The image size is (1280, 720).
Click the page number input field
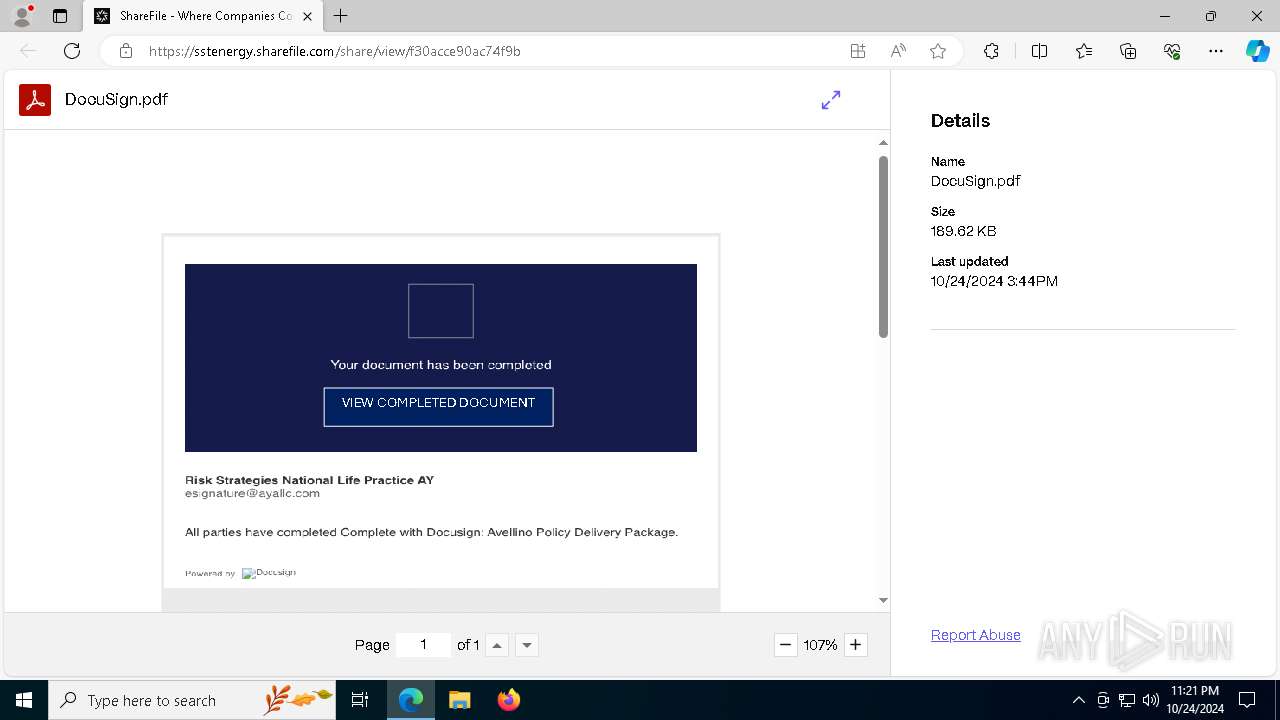pos(423,645)
